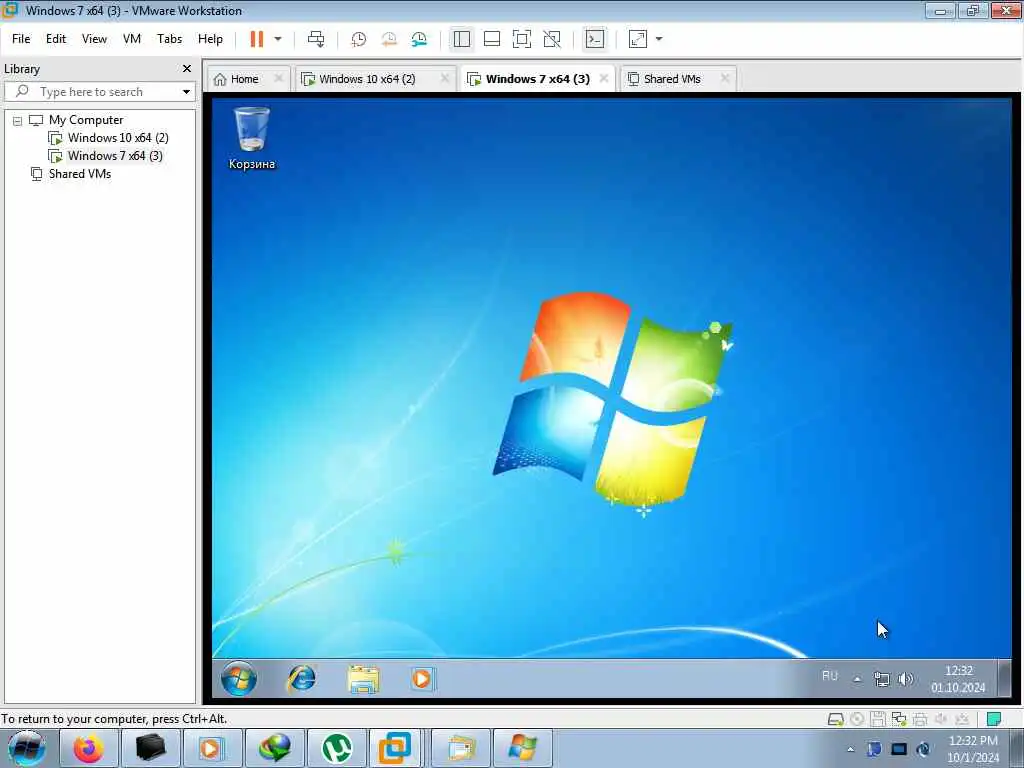Click the USB device status icon
The image size is (1024, 768).
click(962, 719)
